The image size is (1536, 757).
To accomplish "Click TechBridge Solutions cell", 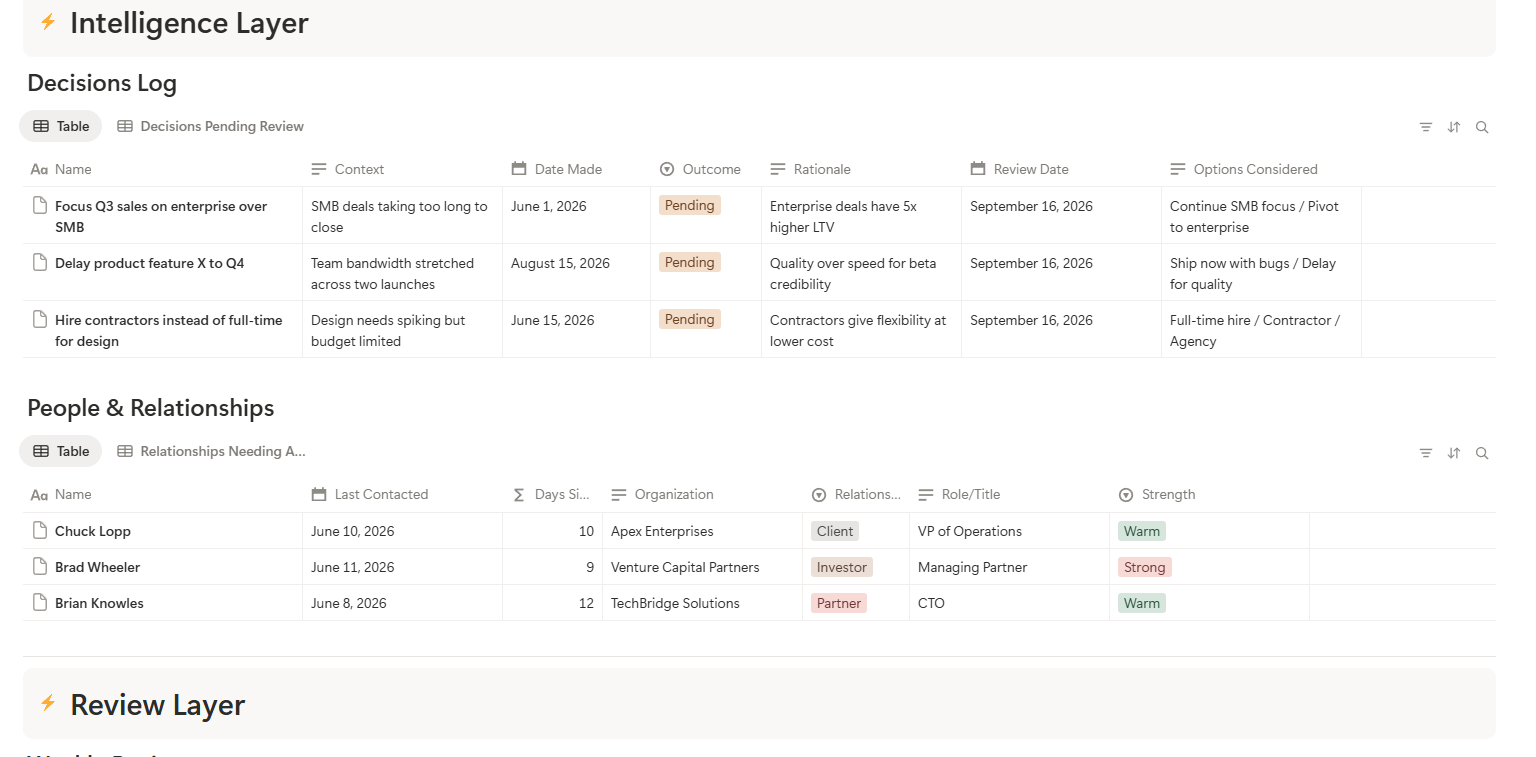I will [702, 603].
